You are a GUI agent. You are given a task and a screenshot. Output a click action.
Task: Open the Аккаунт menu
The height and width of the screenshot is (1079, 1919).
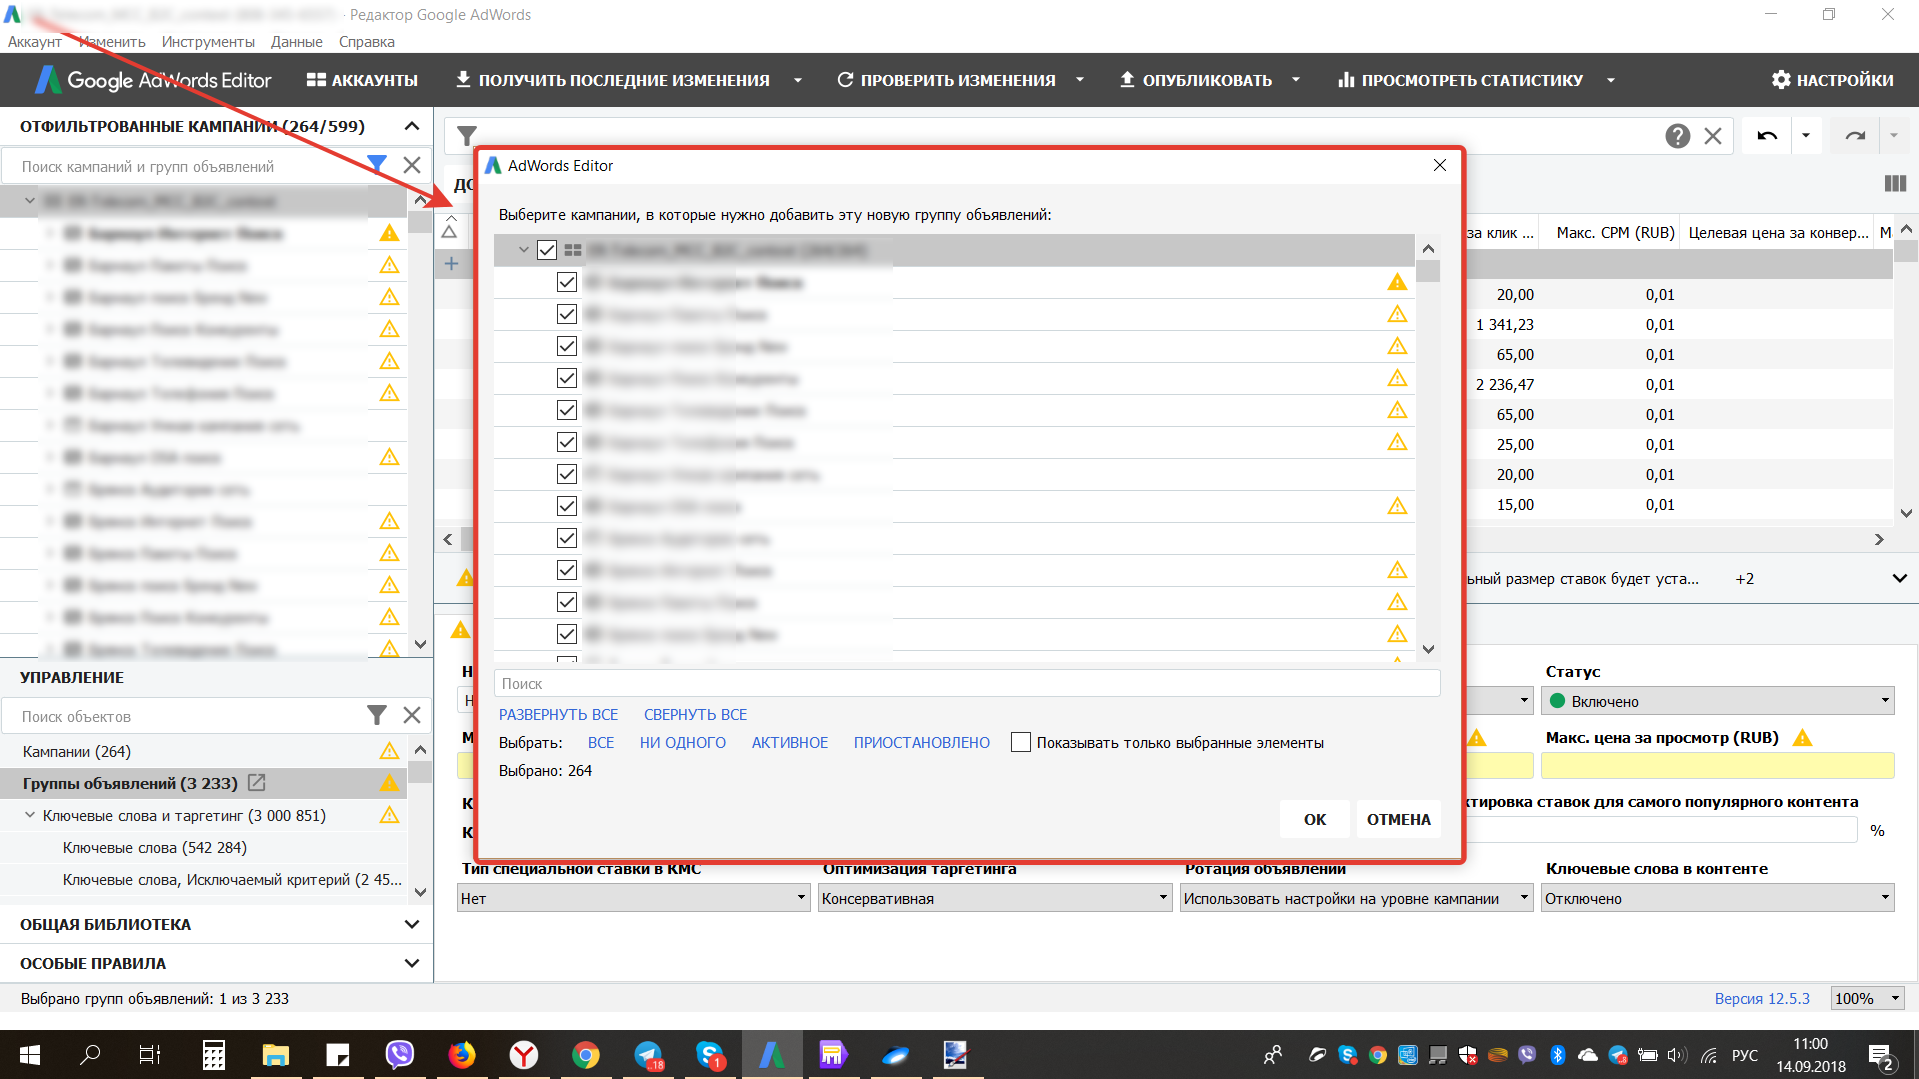(x=35, y=42)
